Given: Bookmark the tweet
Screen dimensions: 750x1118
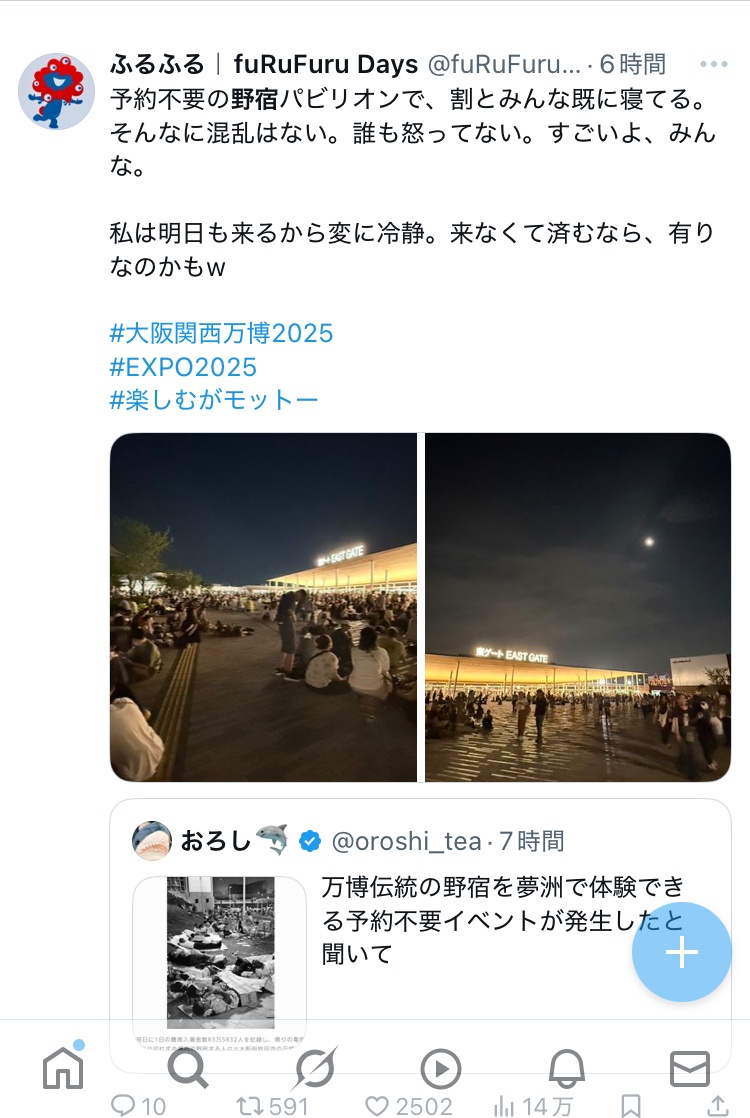Looking at the screenshot, I should [630, 1106].
